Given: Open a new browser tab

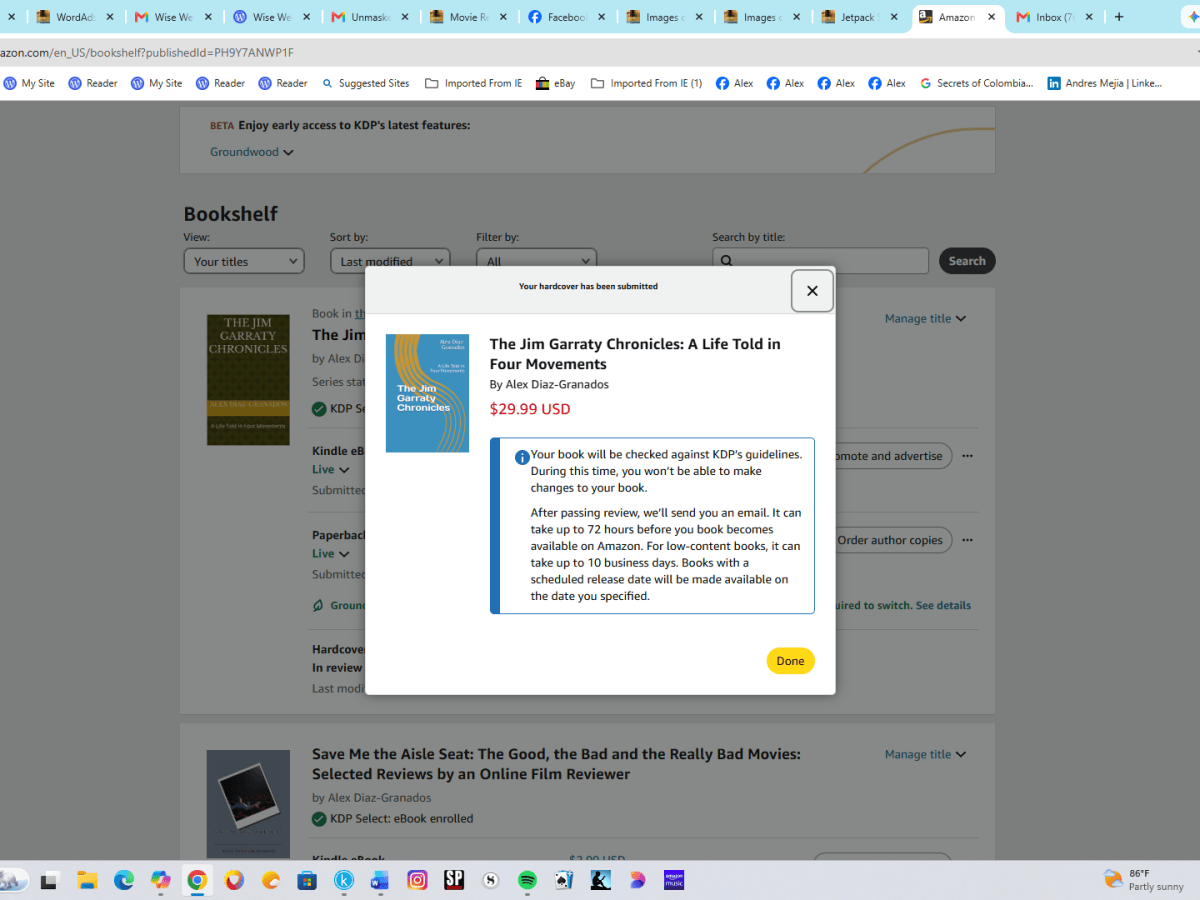Looking at the screenshot, I should tap(1119, 17).
